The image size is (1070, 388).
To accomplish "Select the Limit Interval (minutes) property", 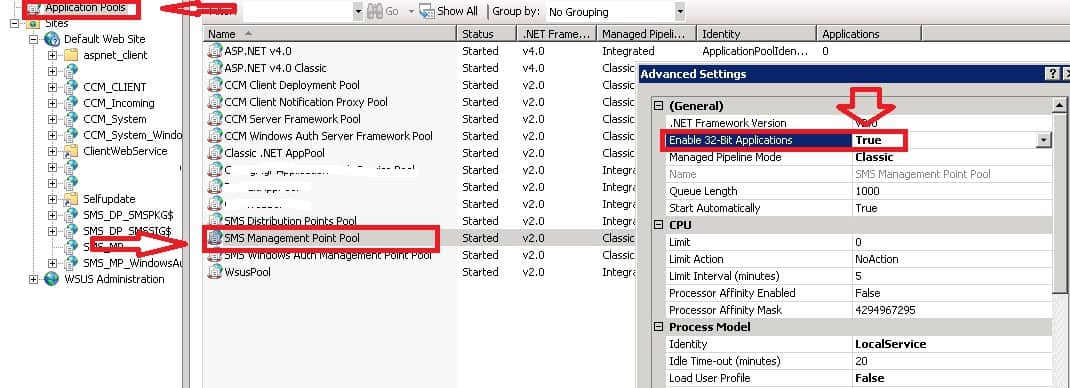I will [x=724, y=276].
